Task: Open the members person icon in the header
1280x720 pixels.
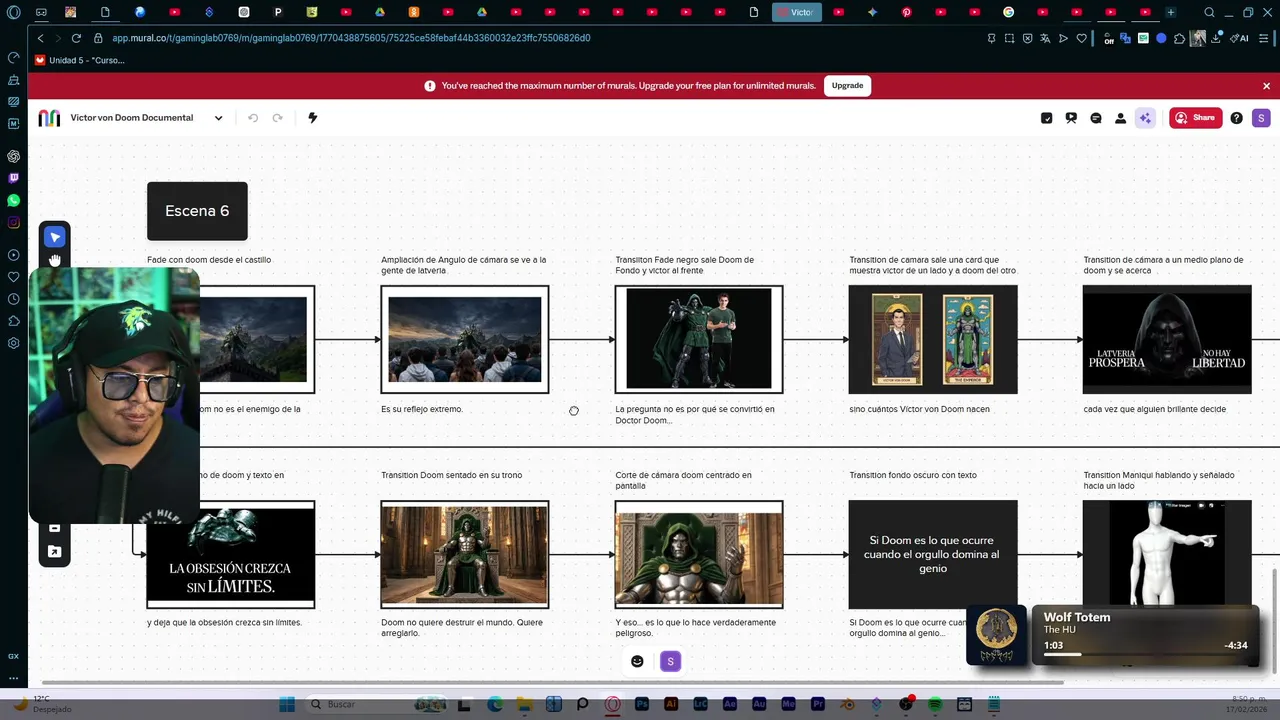Action: pyautogui.click(x=1120, y=118)
